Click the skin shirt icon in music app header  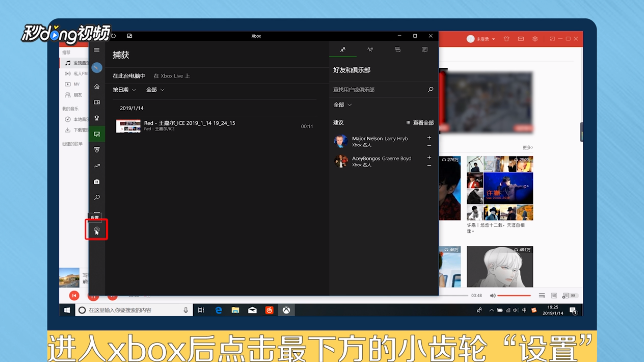506,39
